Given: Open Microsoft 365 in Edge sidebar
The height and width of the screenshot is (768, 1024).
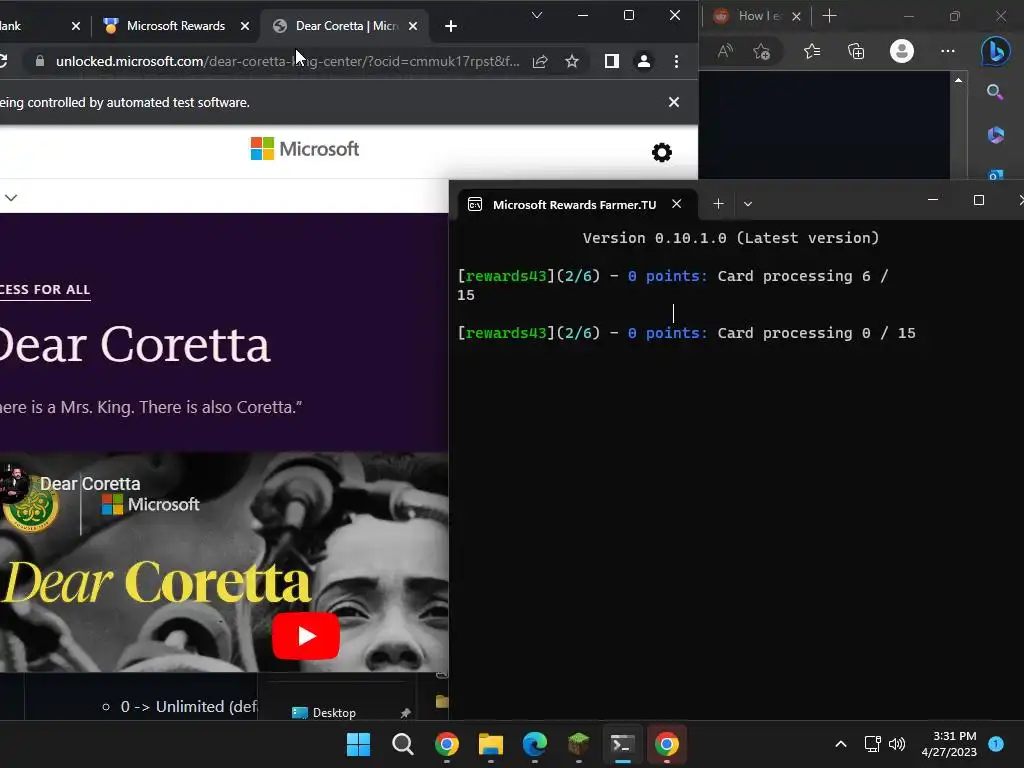Looking at the screenshot, I should click(x=995, y=135).
